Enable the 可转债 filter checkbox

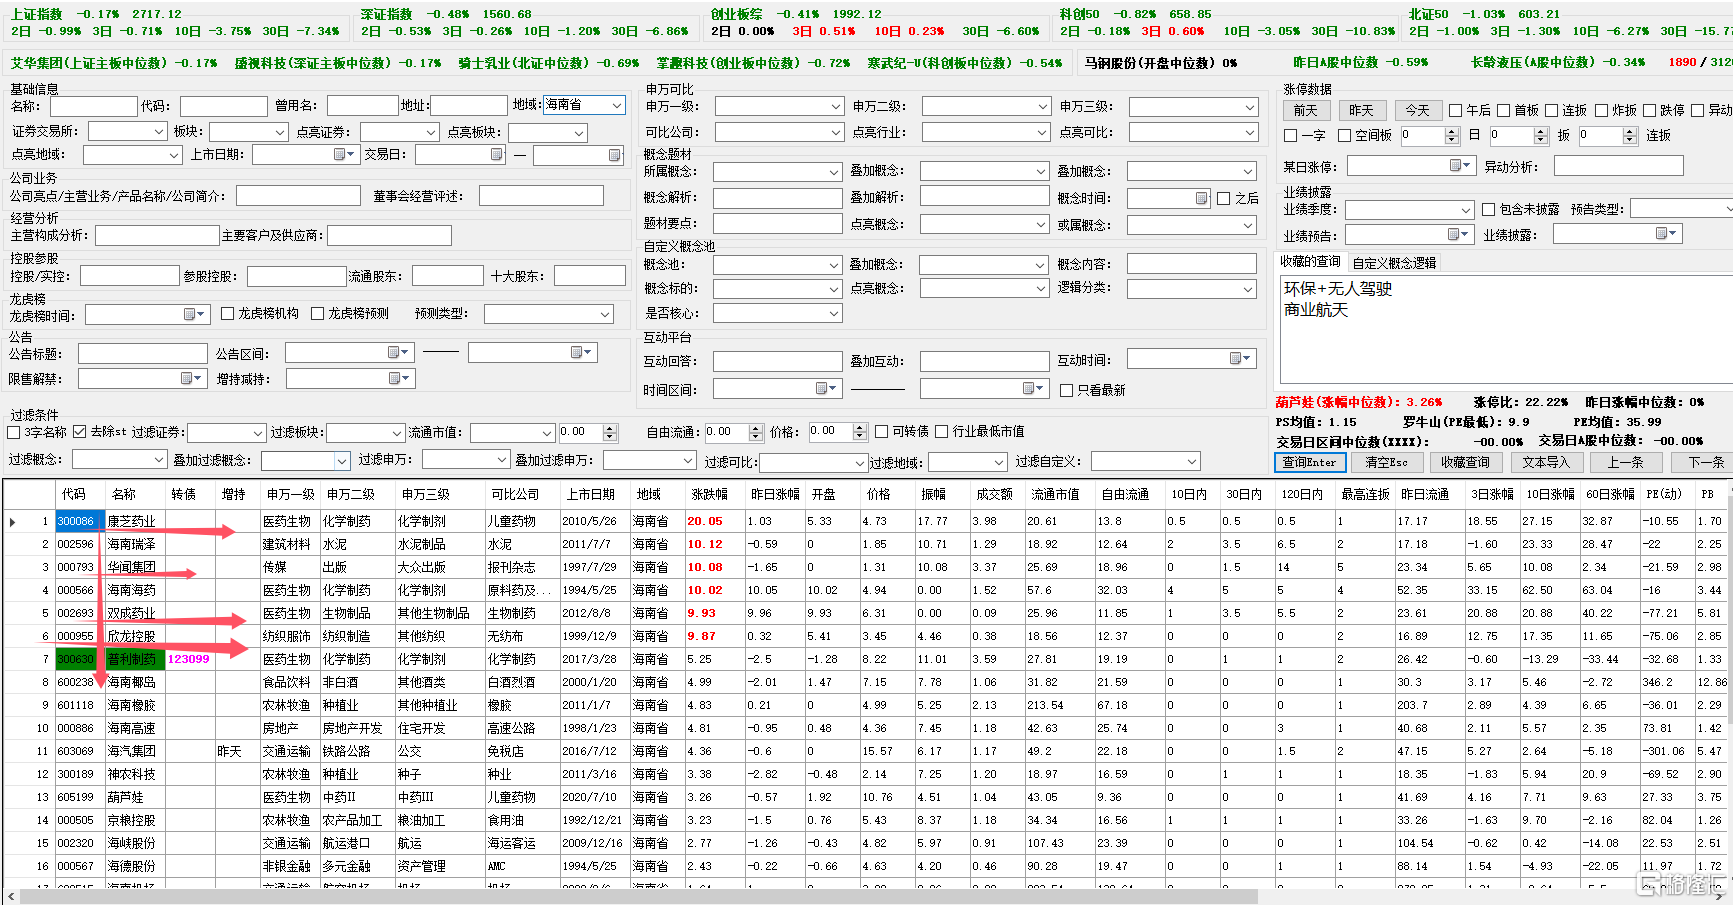(x=881, y=431)
